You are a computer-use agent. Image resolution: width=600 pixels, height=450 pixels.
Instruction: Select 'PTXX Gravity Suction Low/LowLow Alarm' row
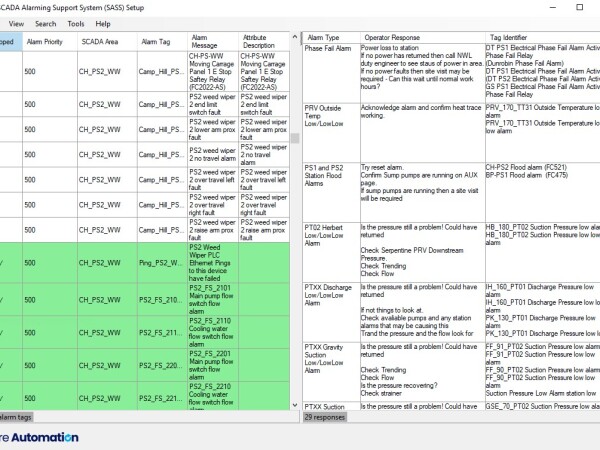click(331, 372)
